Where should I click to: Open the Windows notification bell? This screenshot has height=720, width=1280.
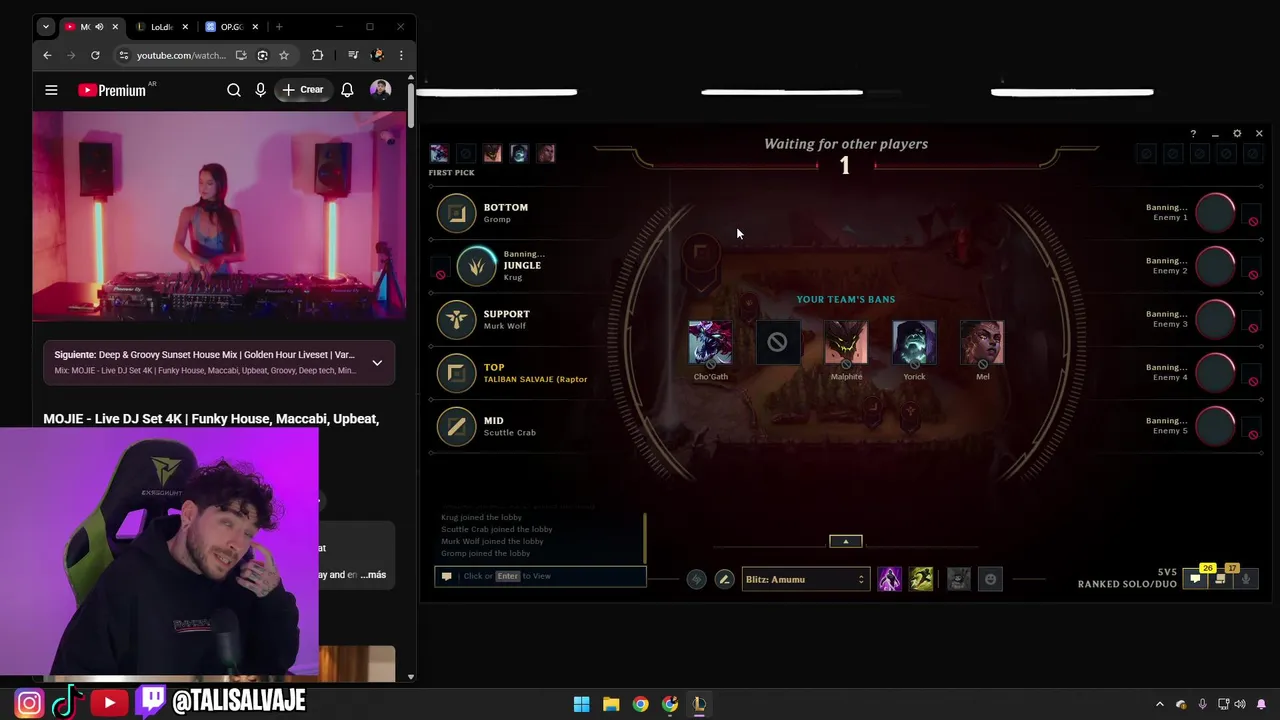tap(1262, 704)
